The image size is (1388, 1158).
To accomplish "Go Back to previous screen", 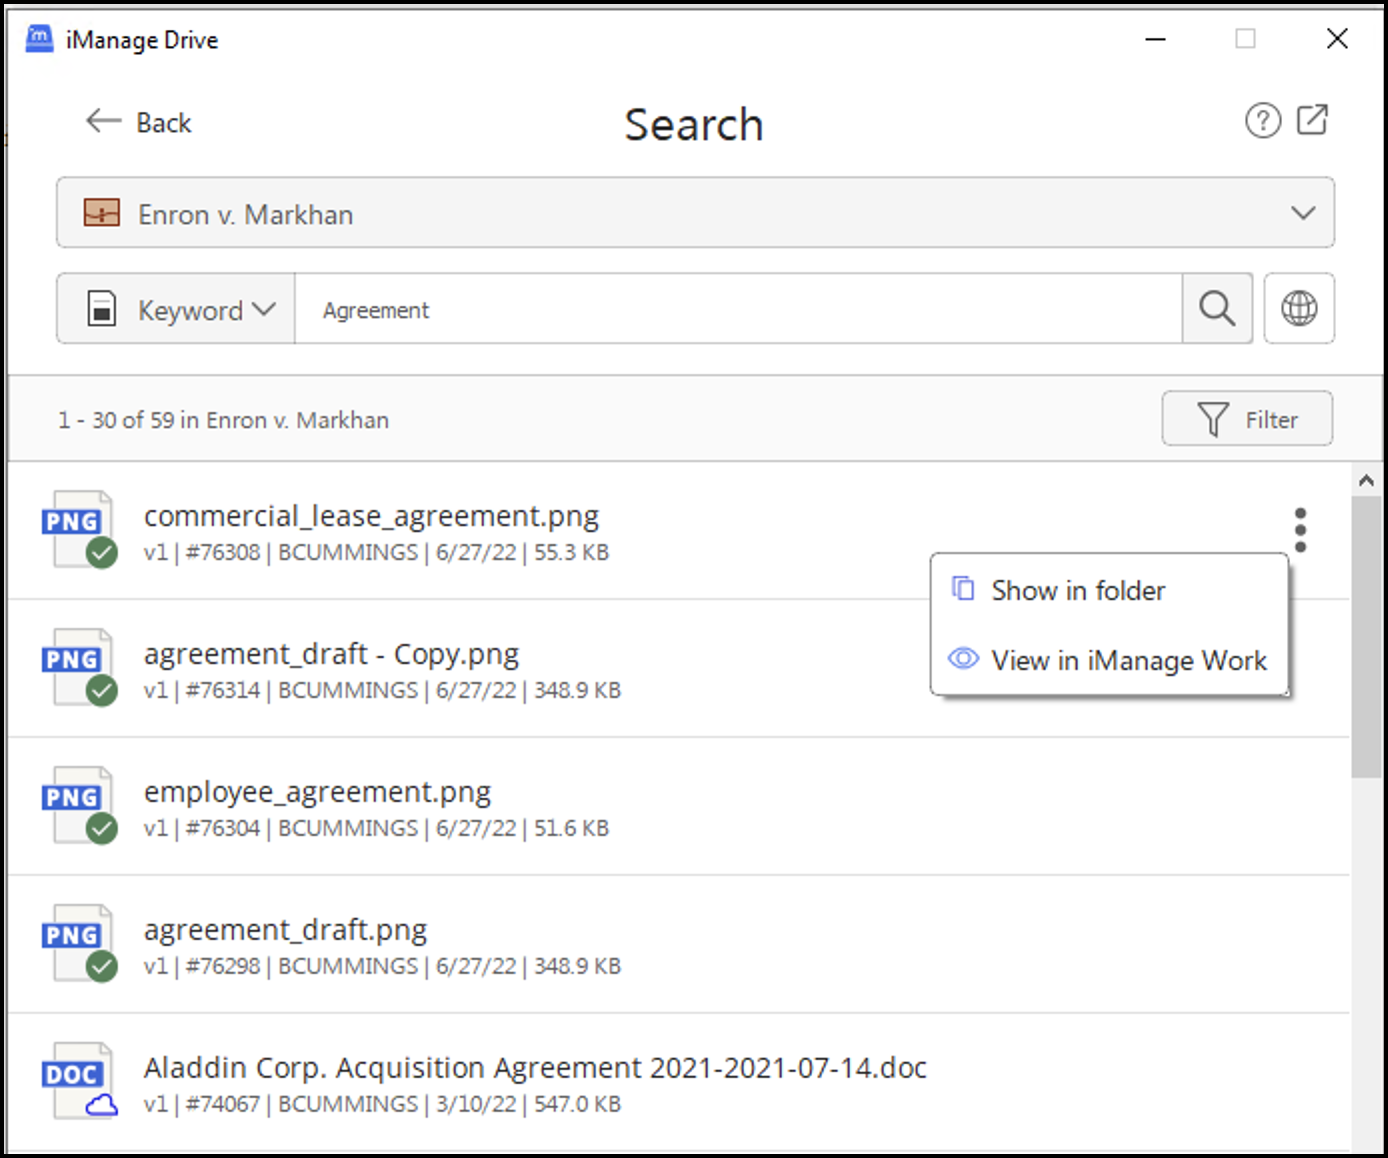I will [x=139, y=123].
